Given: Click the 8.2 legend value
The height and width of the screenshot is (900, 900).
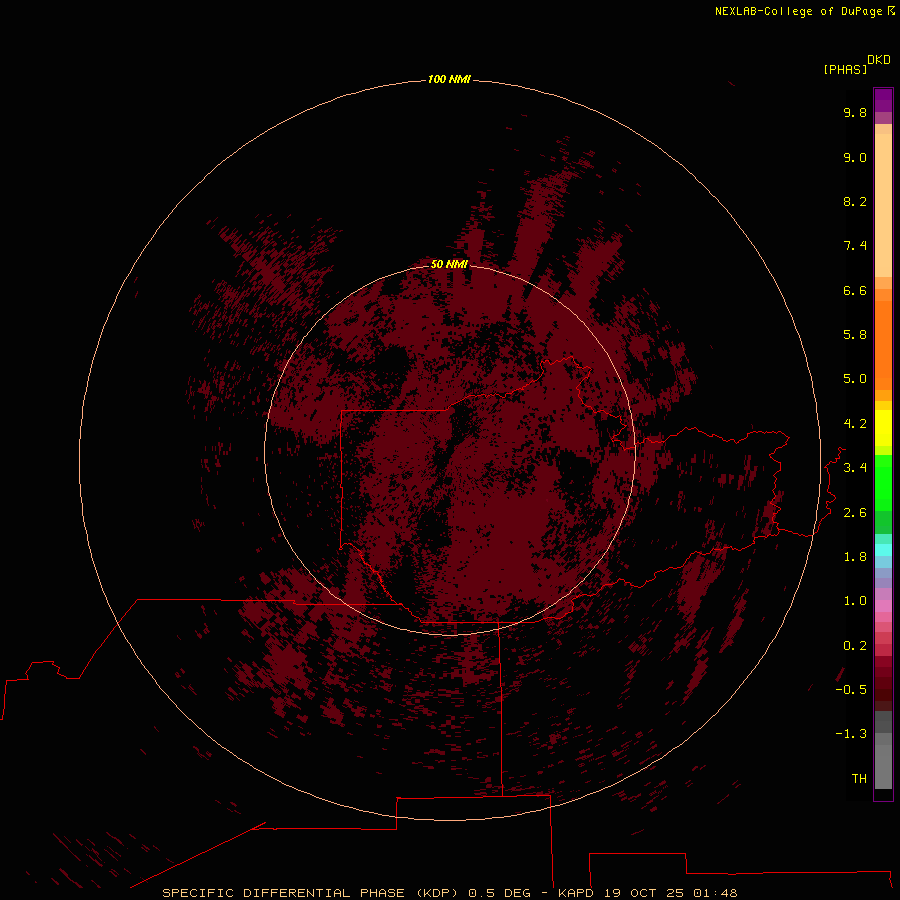Looking at the screenshot, I should 855,201.
